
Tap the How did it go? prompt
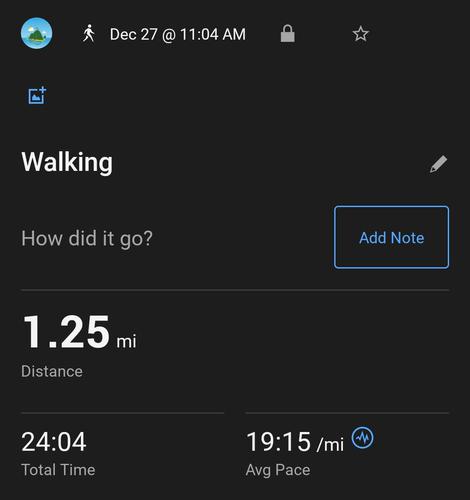87,238
